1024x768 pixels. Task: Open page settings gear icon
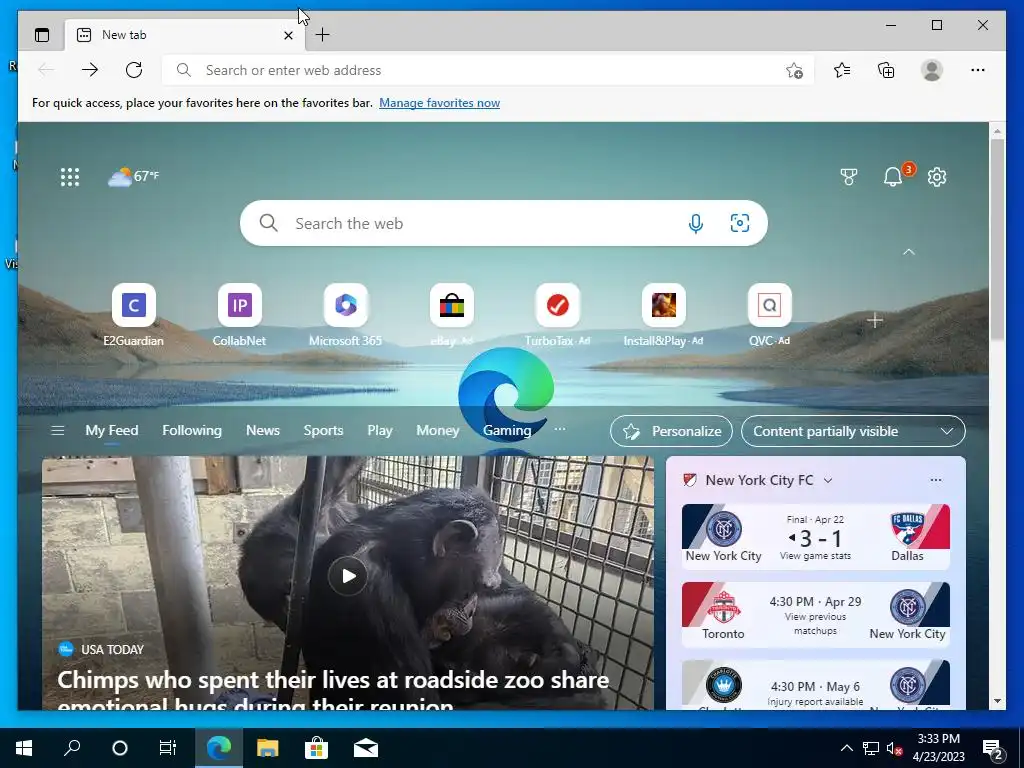(937, 177)
